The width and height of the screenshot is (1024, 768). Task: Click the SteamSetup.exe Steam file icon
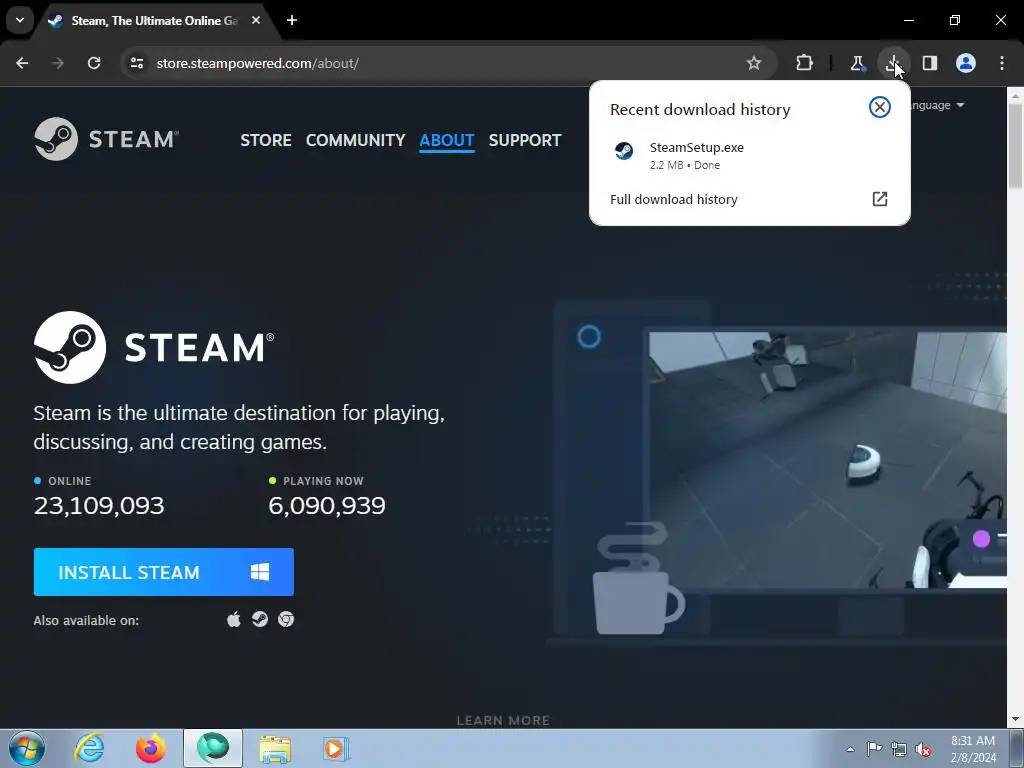624,152
